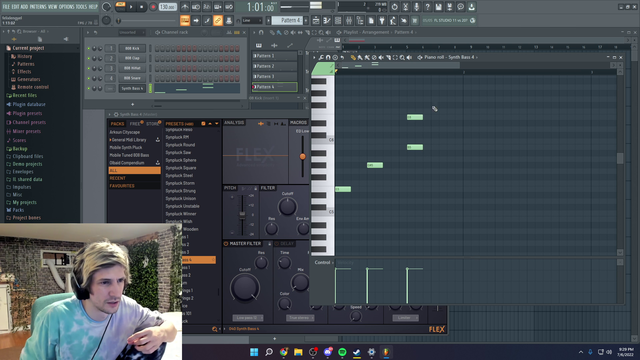The width and height of the screenshot is (640, 360).
Task: Add a channel with the plus button
Action: (x=132, y=104)
